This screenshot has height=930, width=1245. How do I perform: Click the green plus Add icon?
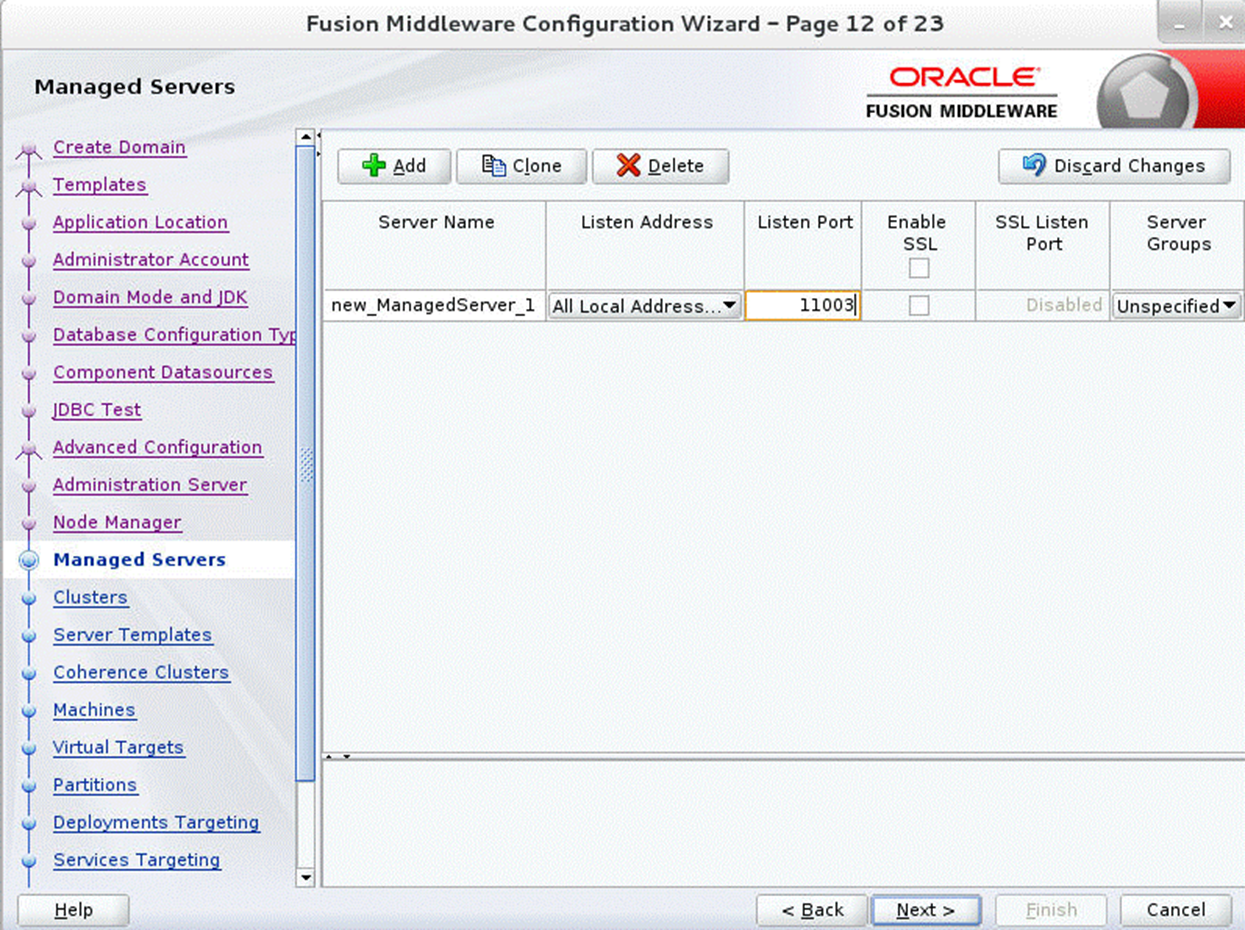(x=374, y=166)
